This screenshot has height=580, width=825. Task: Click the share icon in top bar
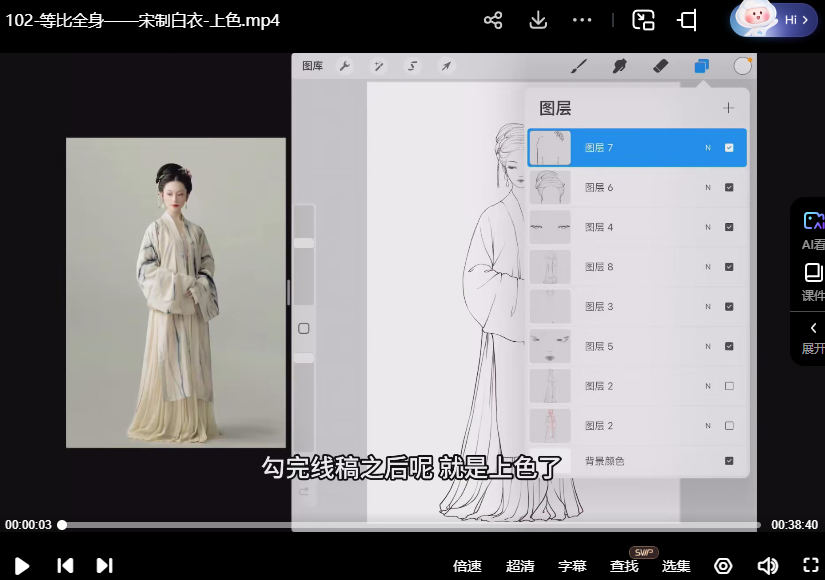tap(492, 20)
